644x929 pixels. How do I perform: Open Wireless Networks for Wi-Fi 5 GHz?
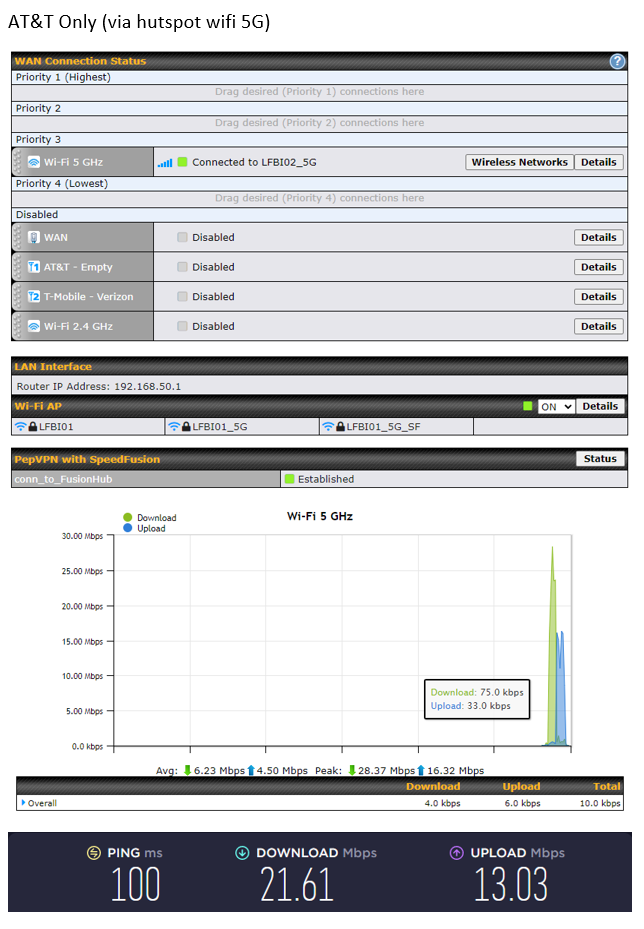pos(519,162)
